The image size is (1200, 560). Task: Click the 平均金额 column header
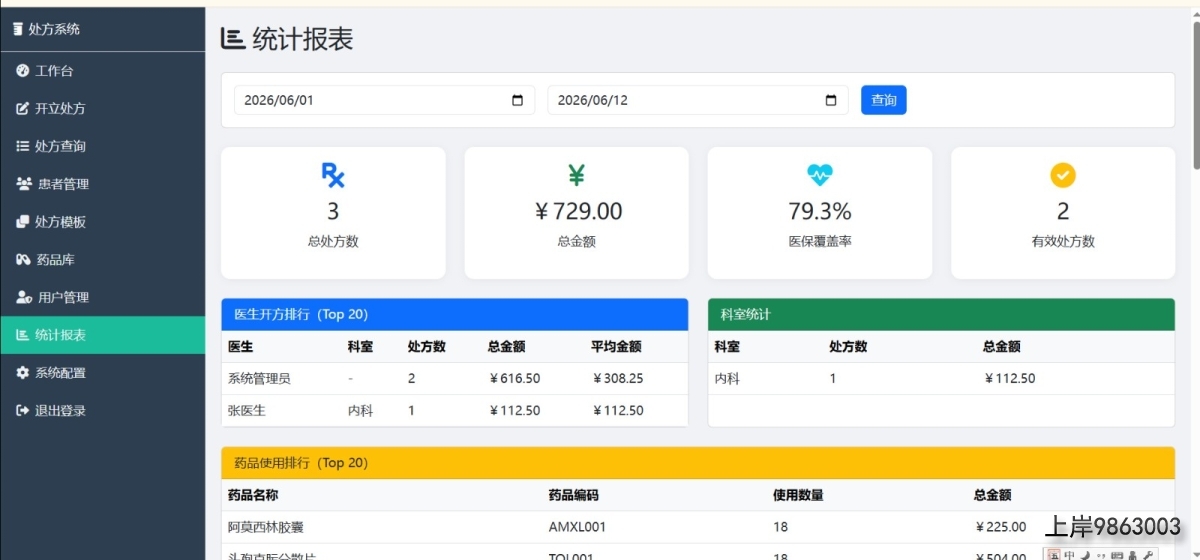[616, 347]
